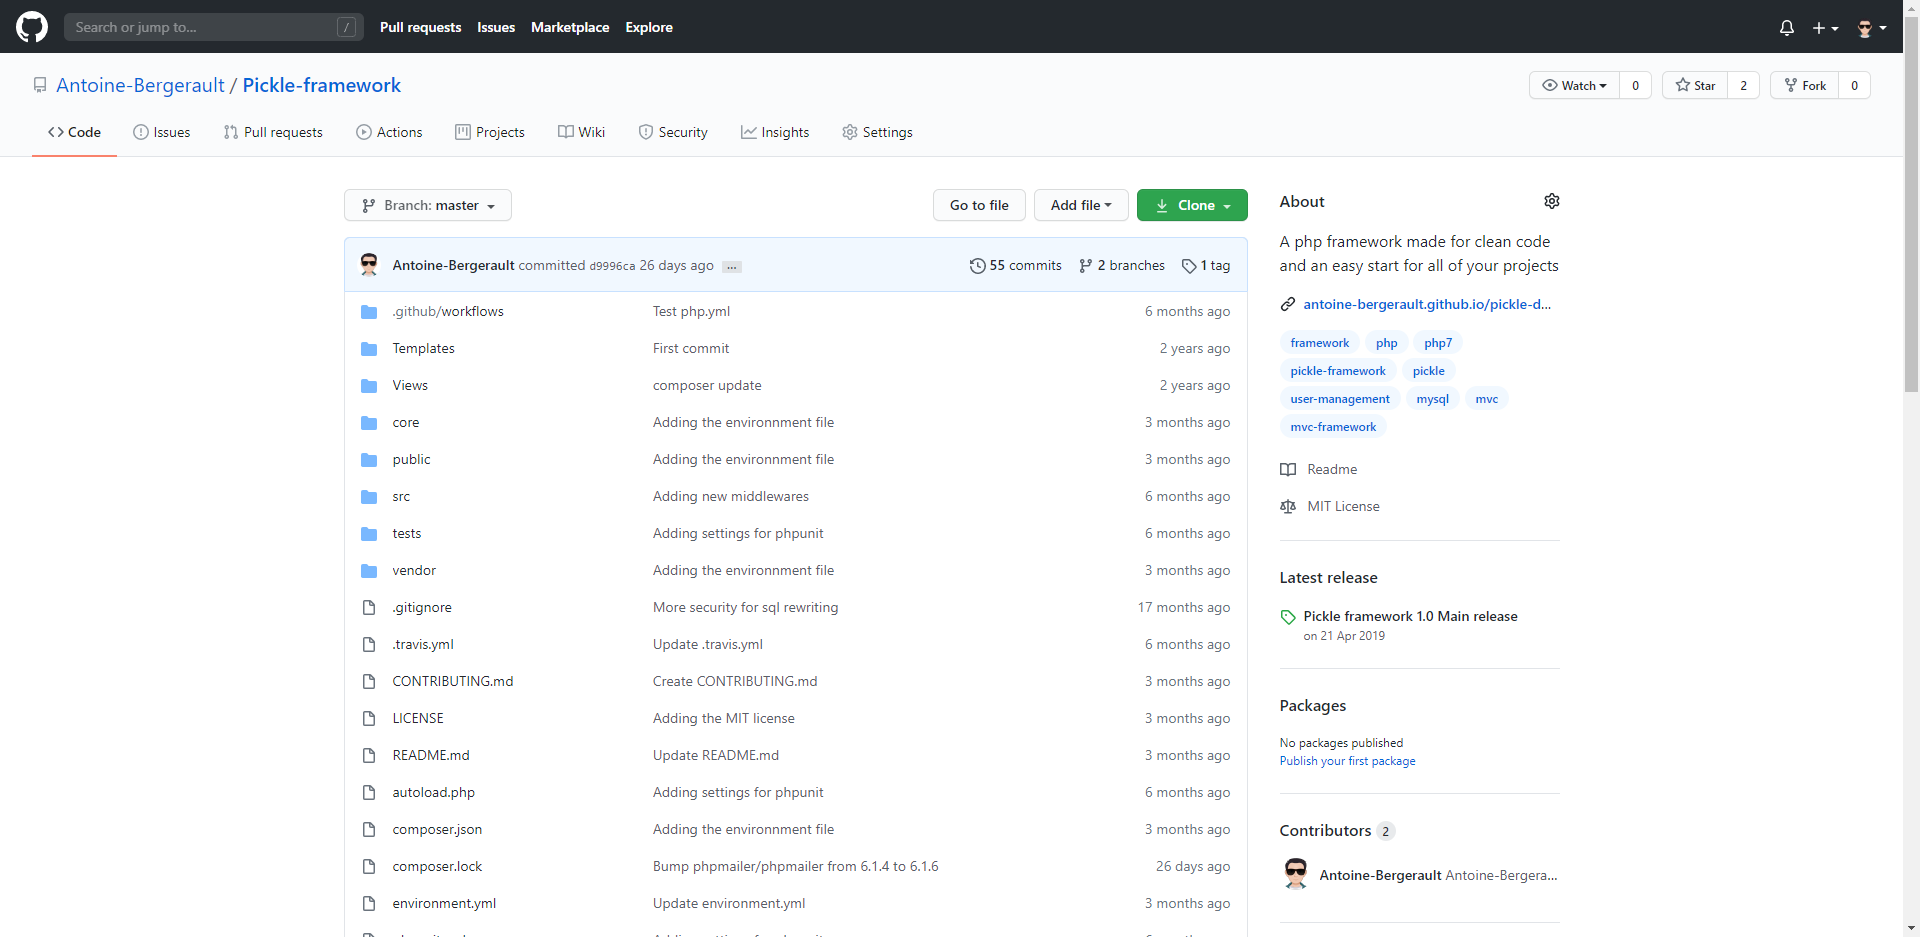The width and height of the screenshot is (1920, 937).
Task: Click the Go to file button
Action: (x=979, y=205)
